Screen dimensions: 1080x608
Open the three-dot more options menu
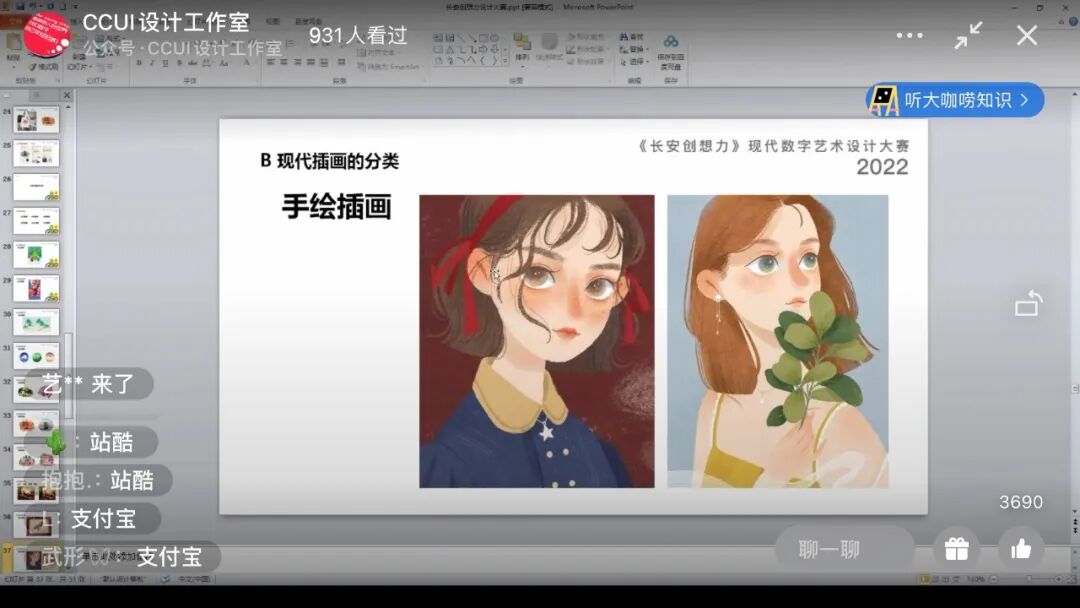pyautogui.click(x=909, y=35)
